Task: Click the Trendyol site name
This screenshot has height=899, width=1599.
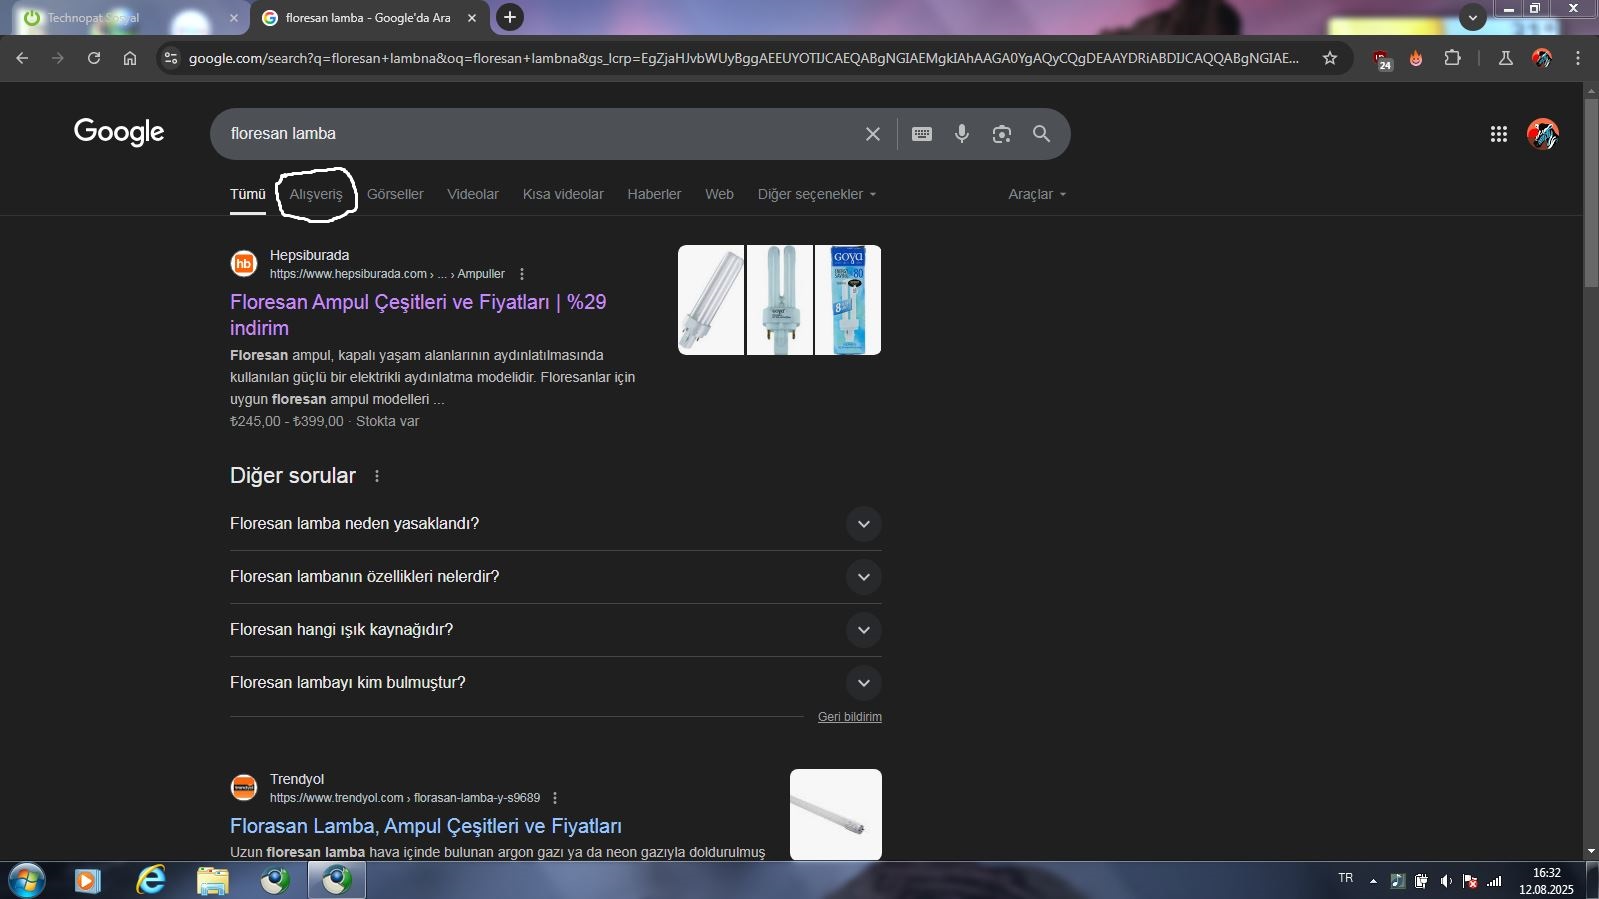Action: [297, 779]
